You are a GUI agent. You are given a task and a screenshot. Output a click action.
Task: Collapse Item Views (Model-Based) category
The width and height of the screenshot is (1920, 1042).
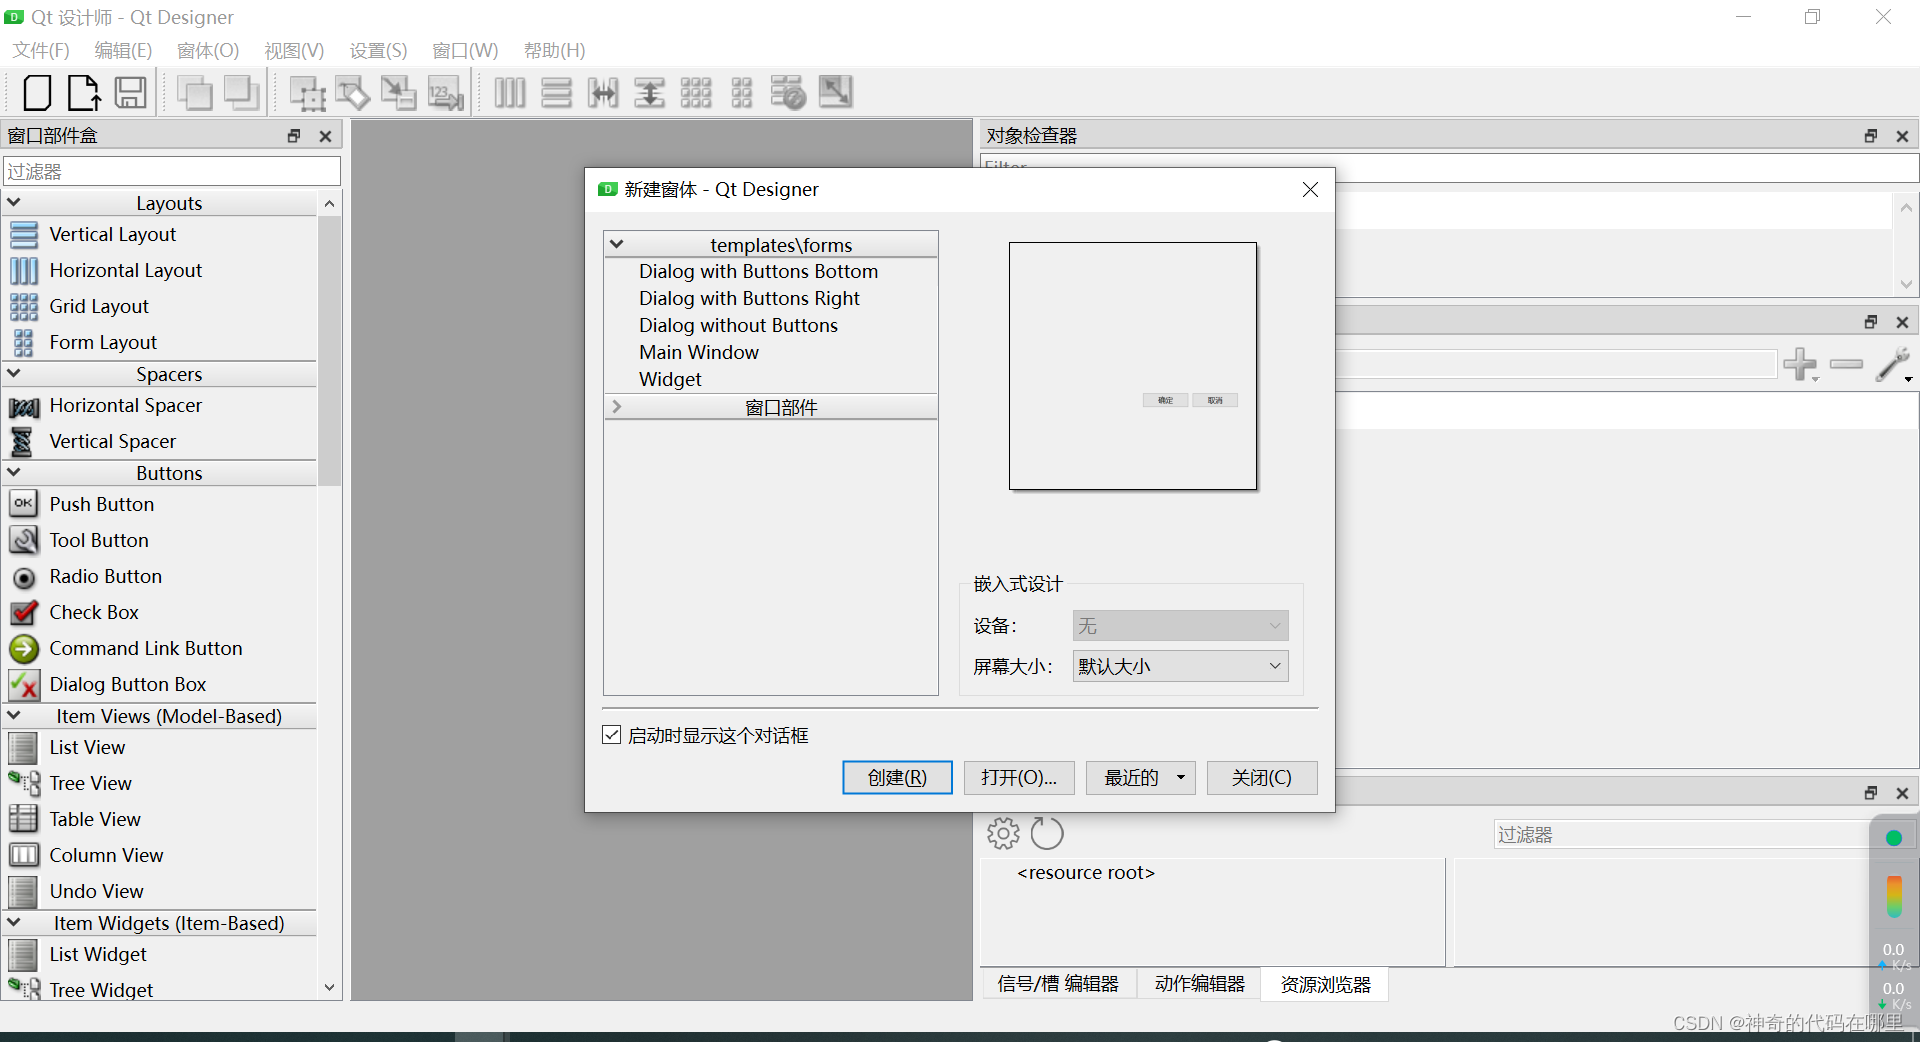tap(14, 715)
